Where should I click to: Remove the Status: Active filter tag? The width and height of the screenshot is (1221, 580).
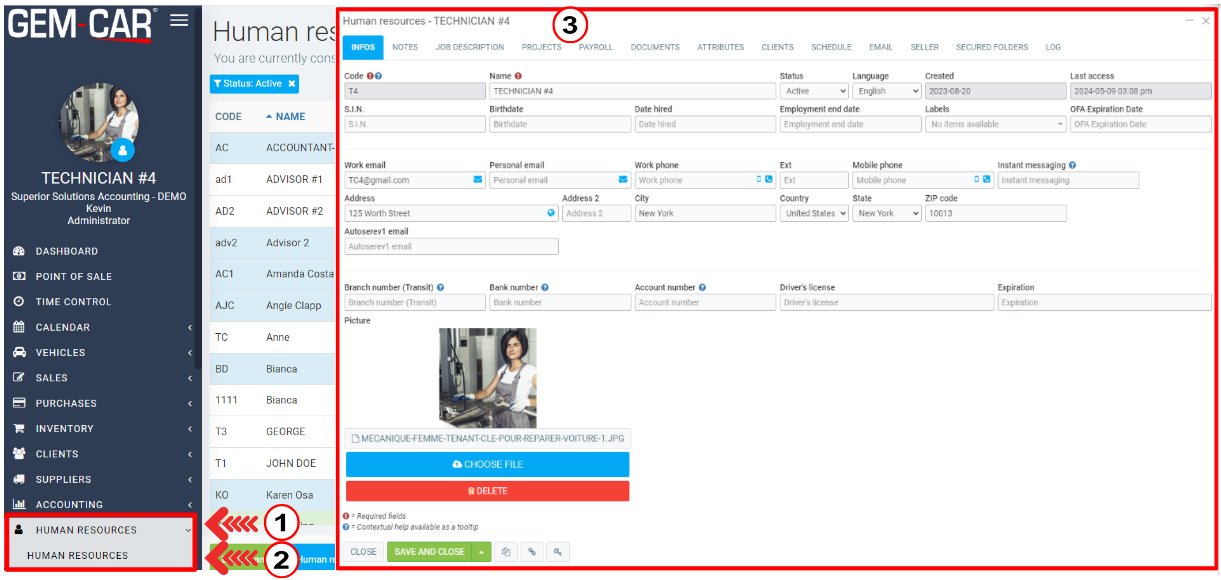point(292,84)
